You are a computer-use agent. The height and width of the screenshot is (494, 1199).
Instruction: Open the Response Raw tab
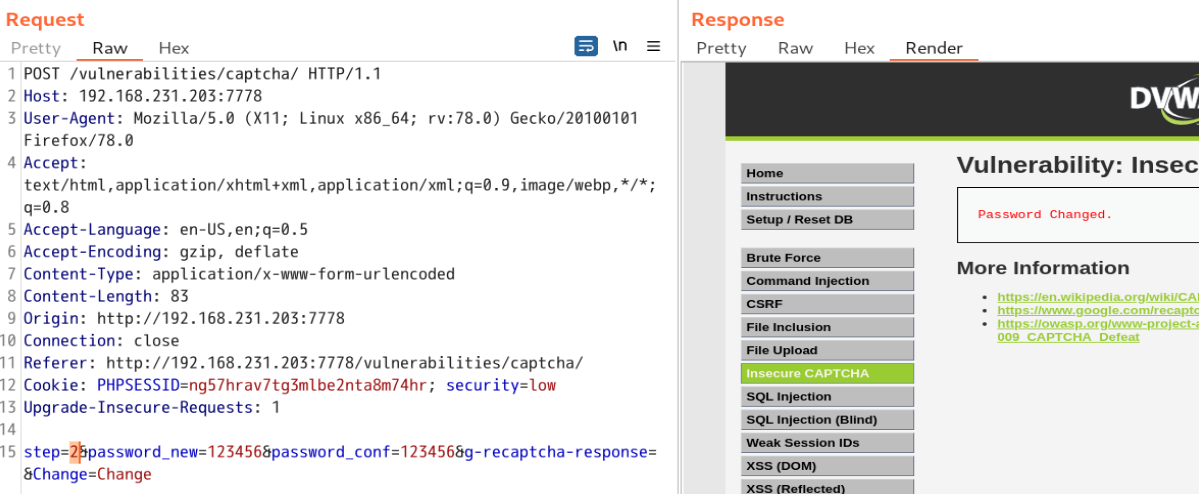point(795,48)
